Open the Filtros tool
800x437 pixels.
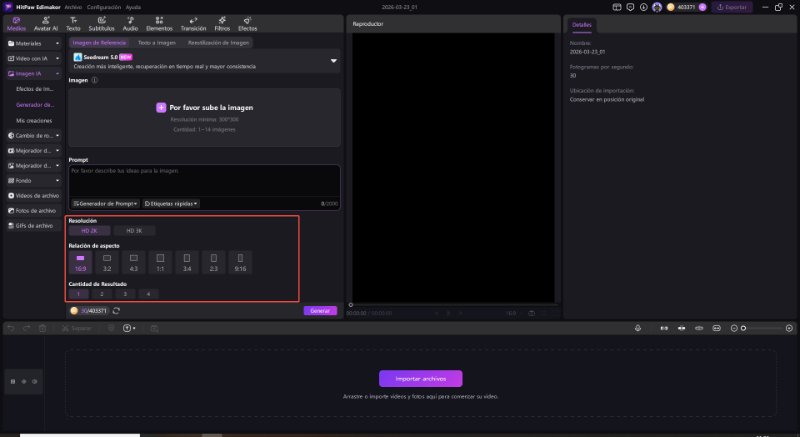(222, 24)
